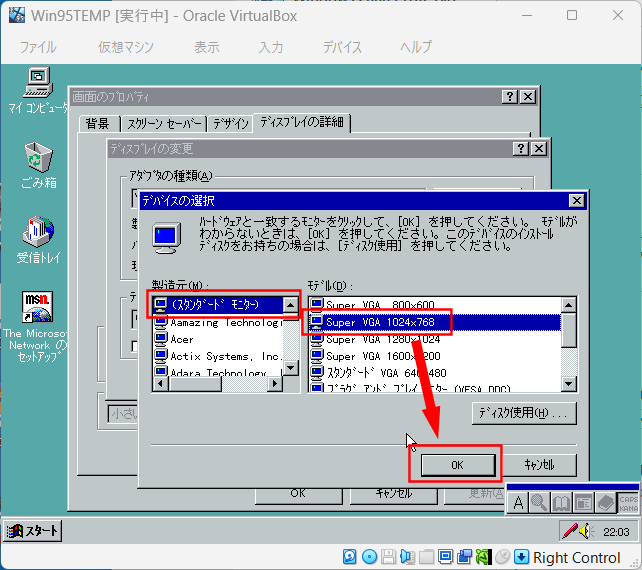Viewport: 642px width, 570px height.
Task: Open the スタート menu button
Action: pos(34,531)
